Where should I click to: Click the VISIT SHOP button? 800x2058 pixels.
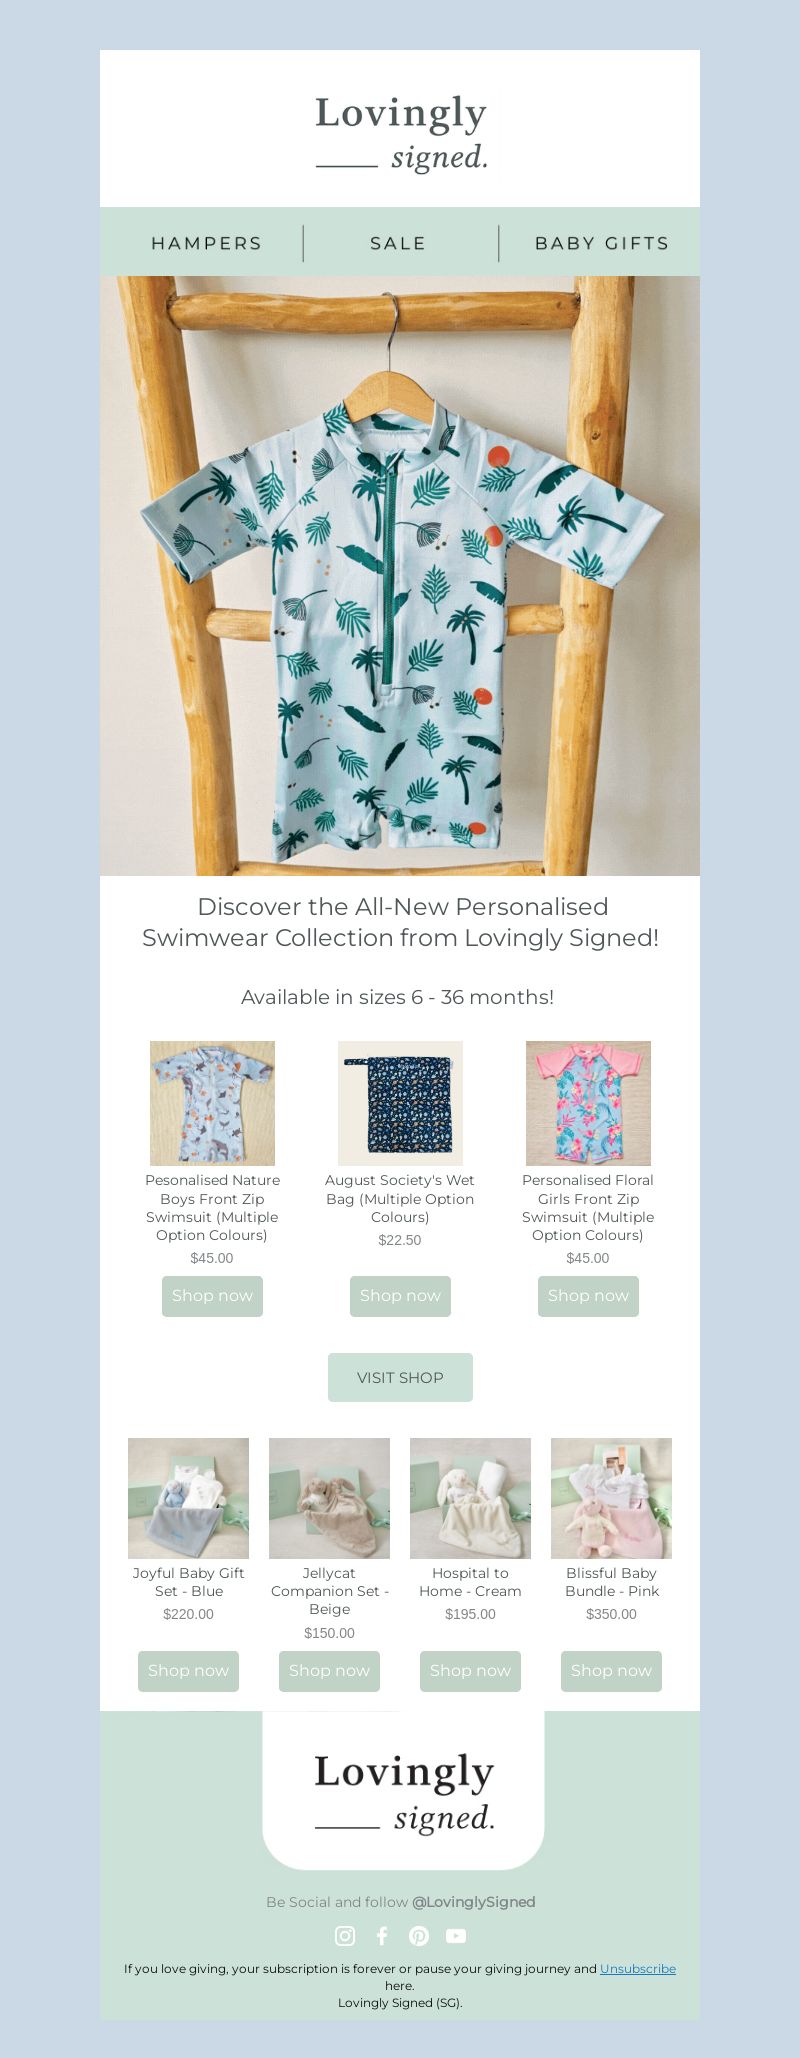point(400,1377)
